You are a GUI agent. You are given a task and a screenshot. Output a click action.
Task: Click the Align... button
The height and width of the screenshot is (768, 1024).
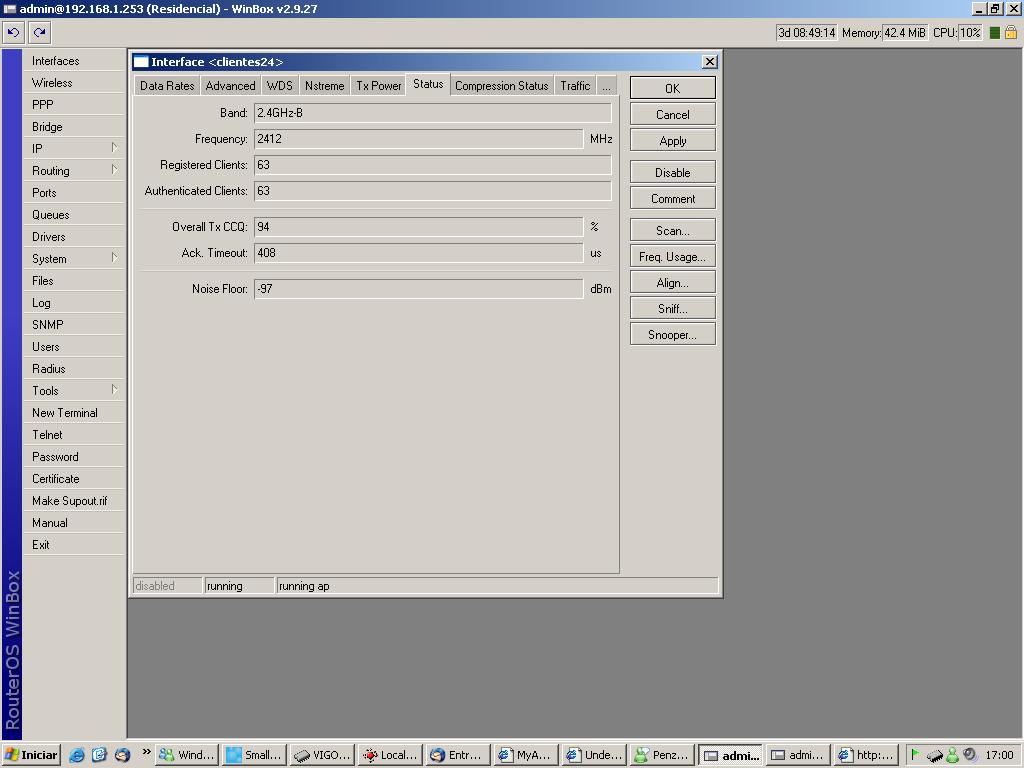pyautogui.click(x=673, y=283)
